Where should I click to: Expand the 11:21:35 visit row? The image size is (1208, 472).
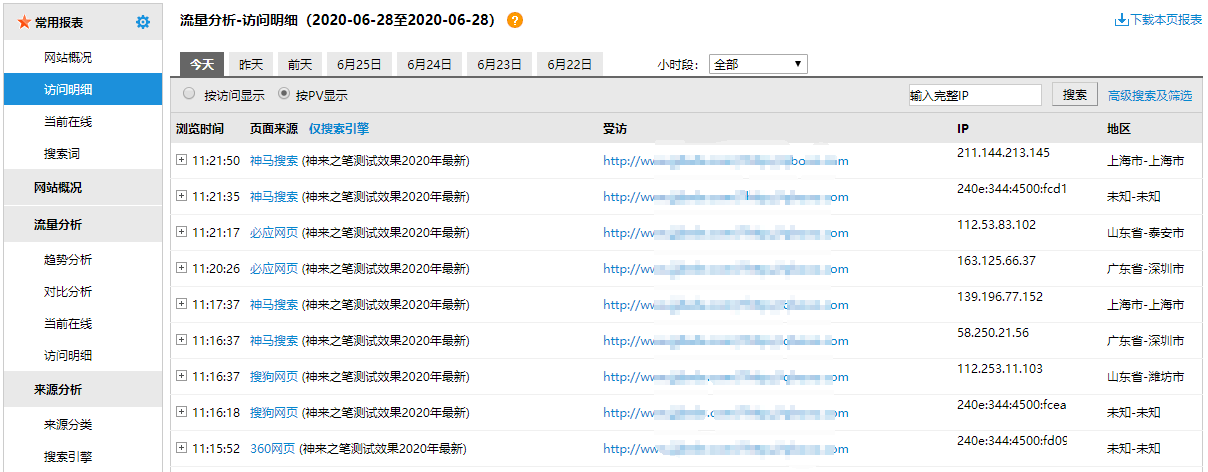(181, 196)
